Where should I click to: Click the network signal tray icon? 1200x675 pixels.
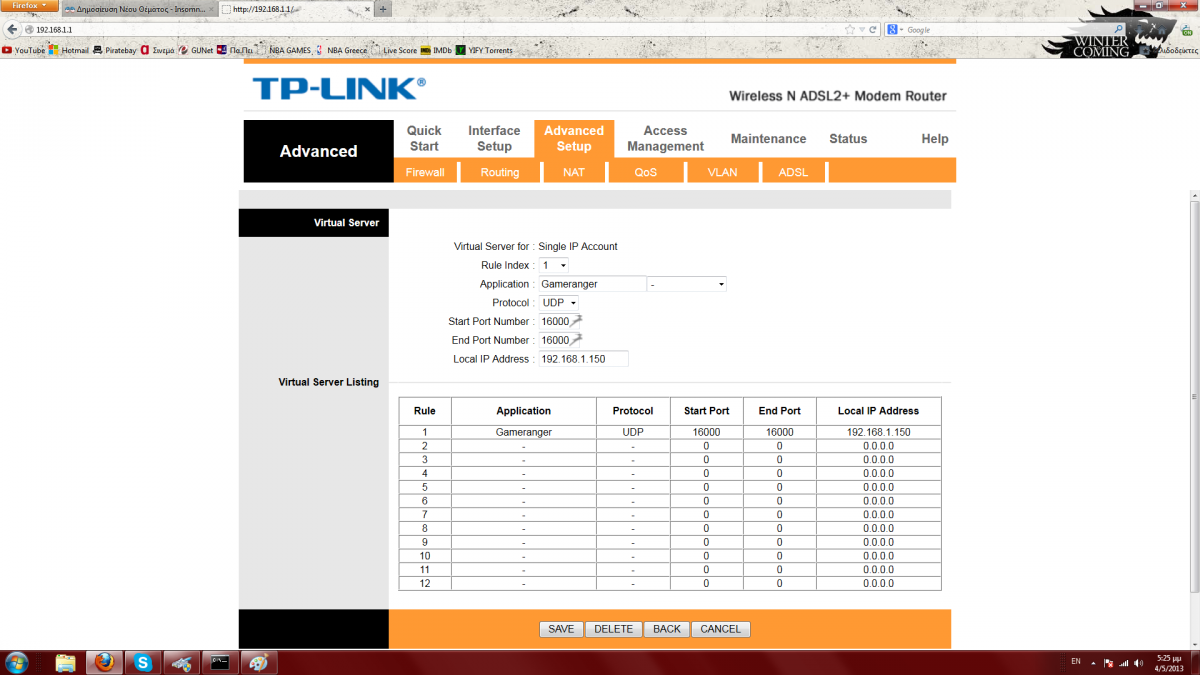[x=1122, y=662]
